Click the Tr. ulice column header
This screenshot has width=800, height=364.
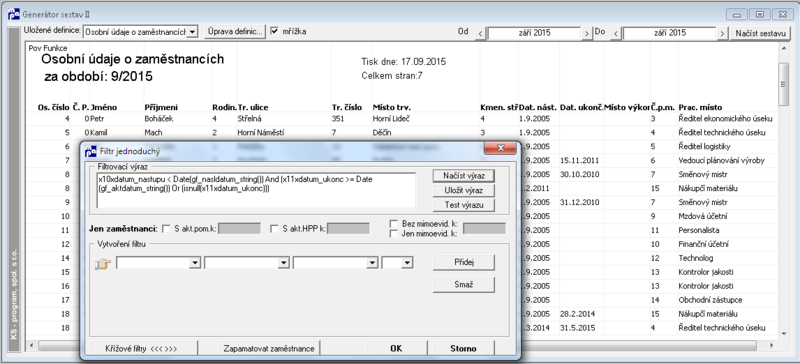coord(253,108)
